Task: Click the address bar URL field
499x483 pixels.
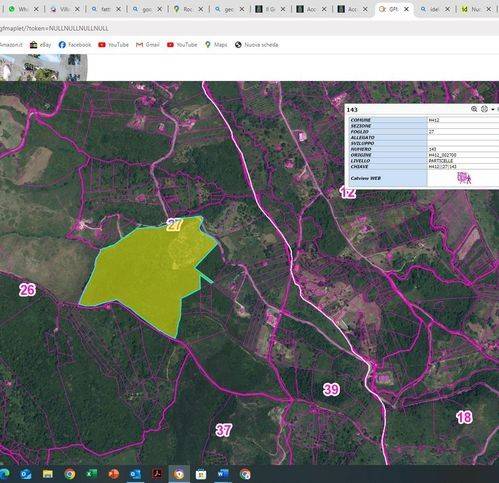Action: (x=249, y=28)
